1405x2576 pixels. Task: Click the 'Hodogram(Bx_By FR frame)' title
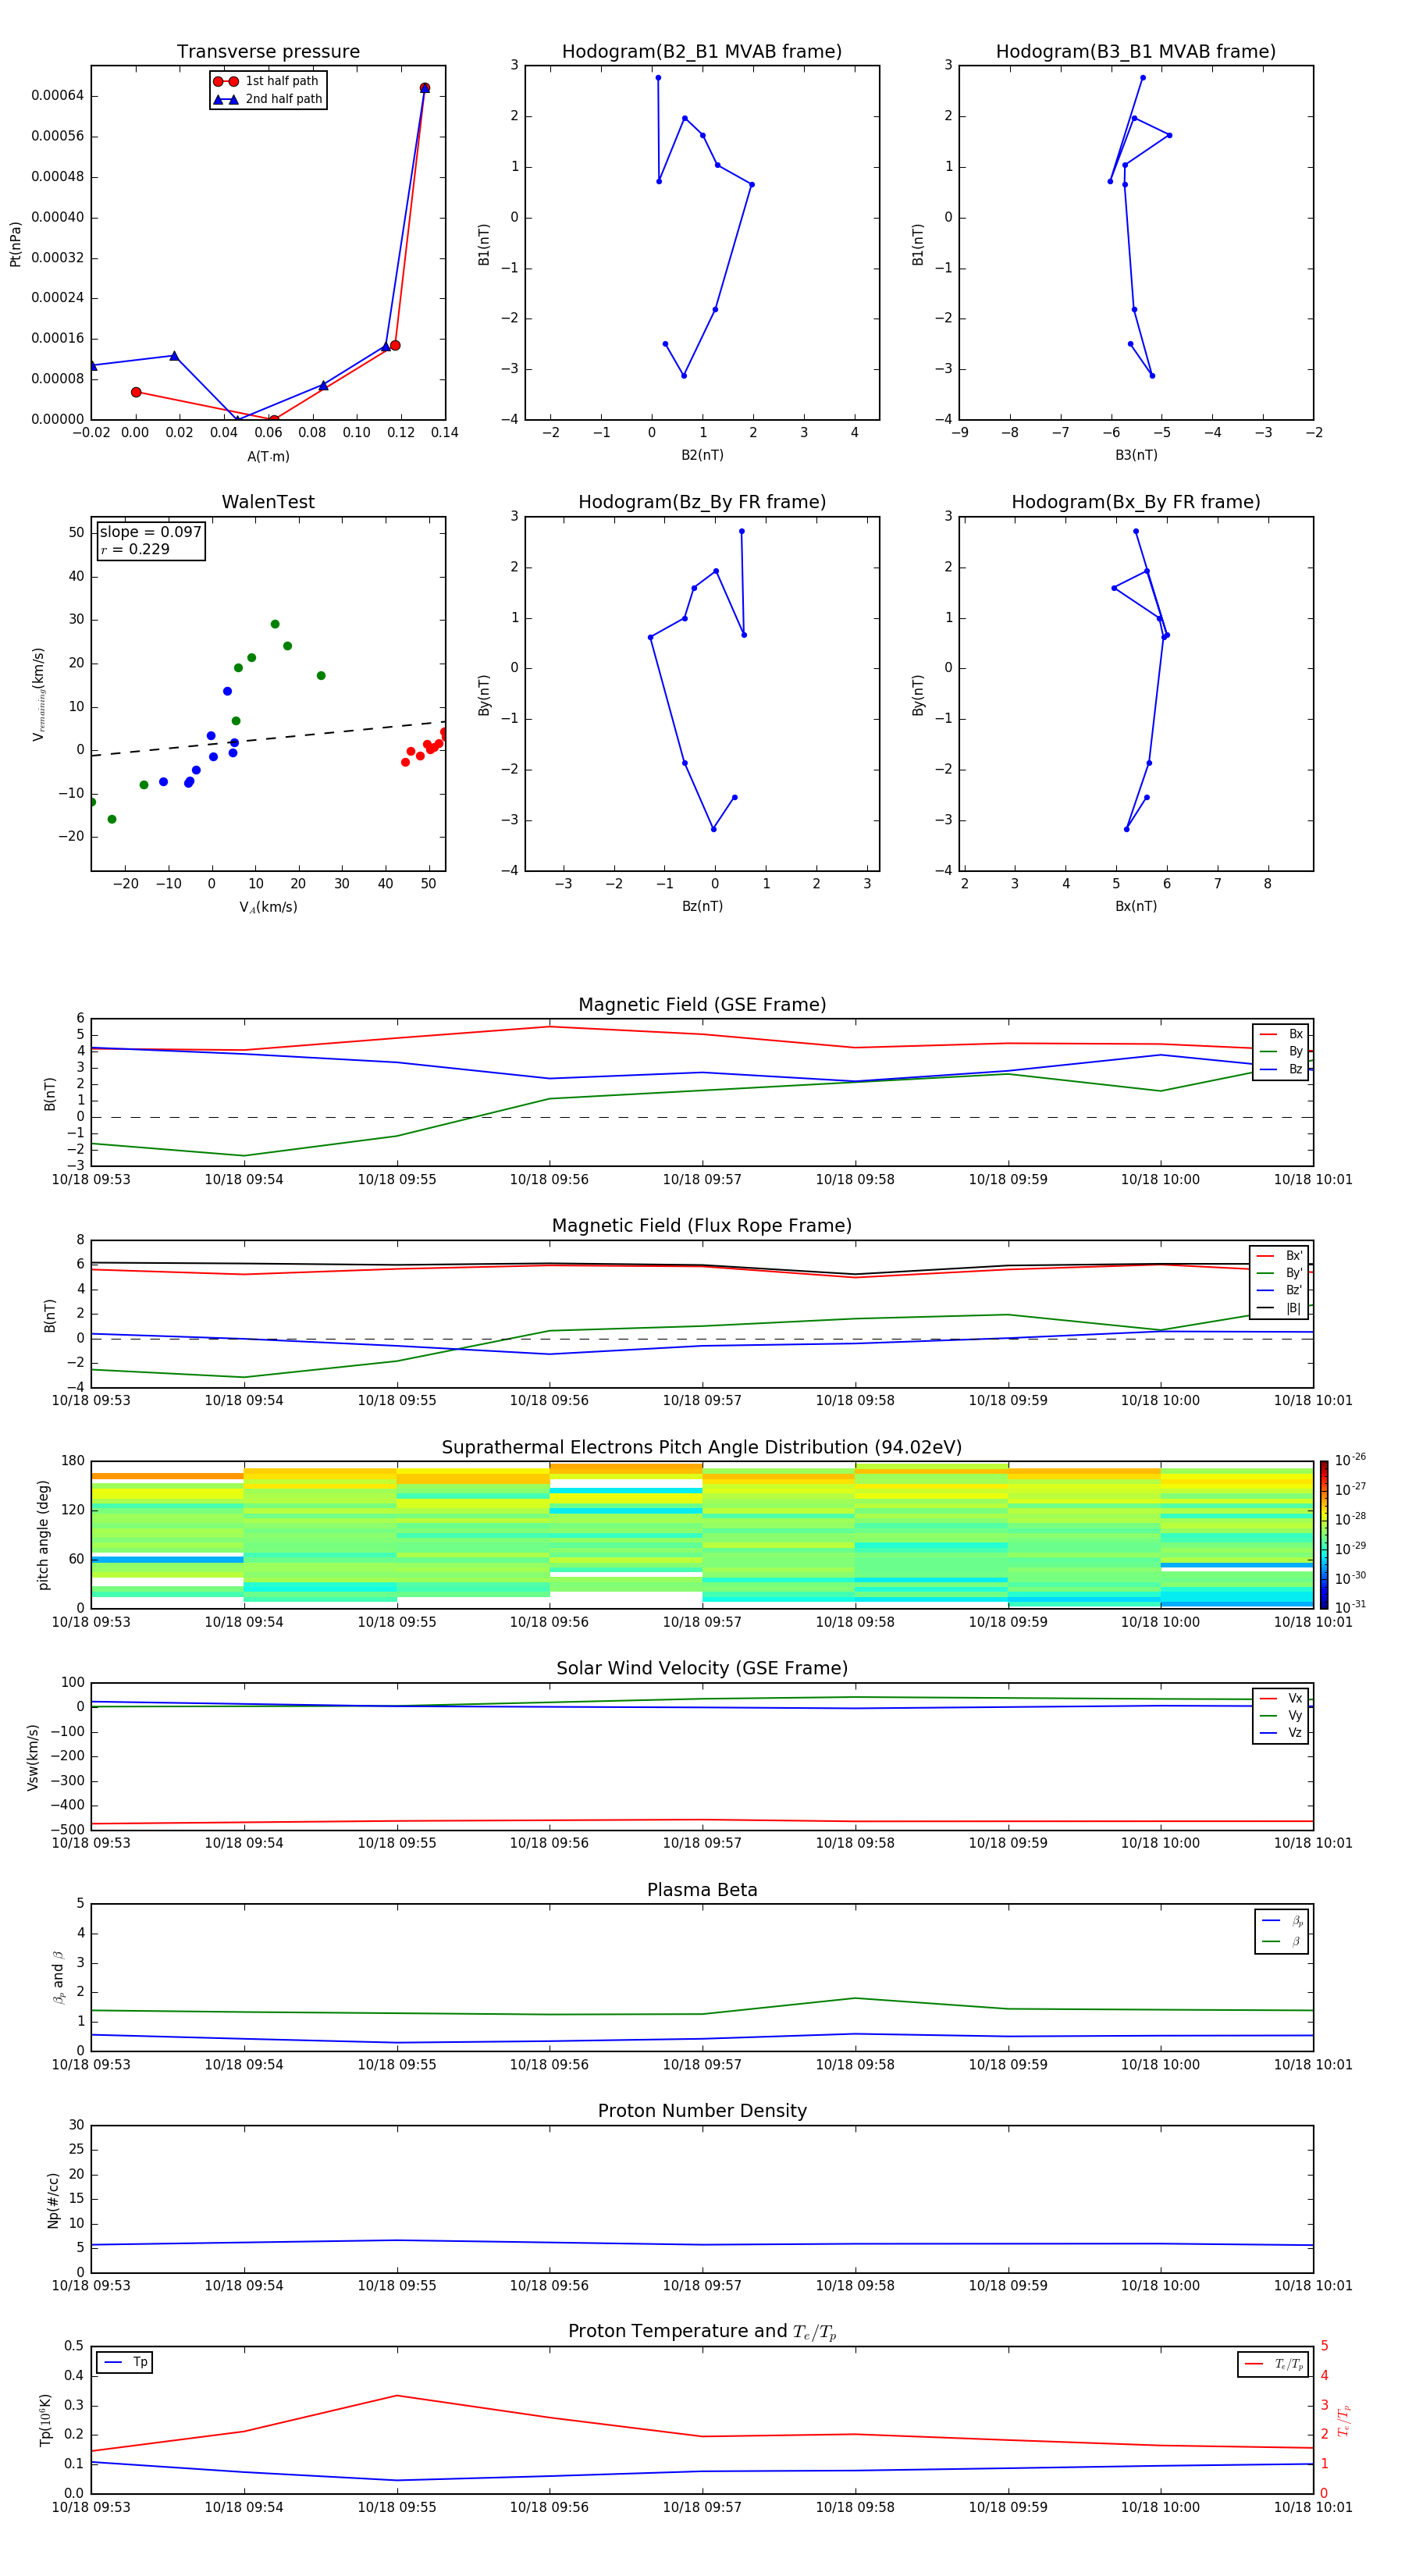[x=1136, y=502]
